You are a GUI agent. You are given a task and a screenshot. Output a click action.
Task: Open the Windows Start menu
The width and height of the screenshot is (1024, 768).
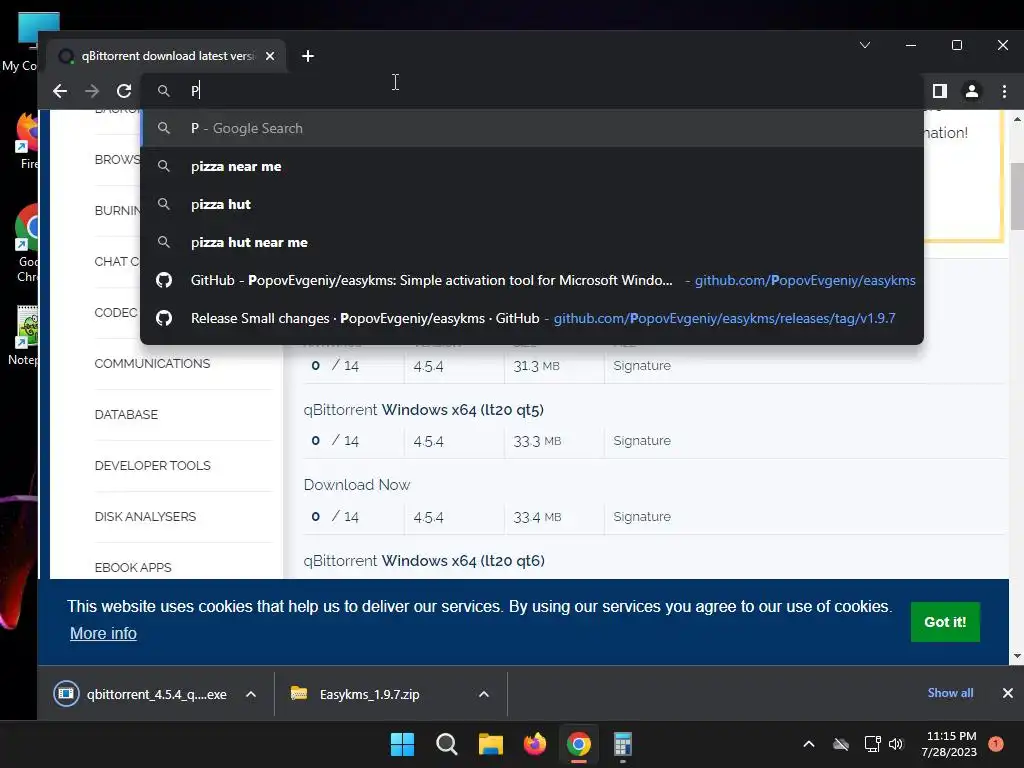tap(402, 744)
